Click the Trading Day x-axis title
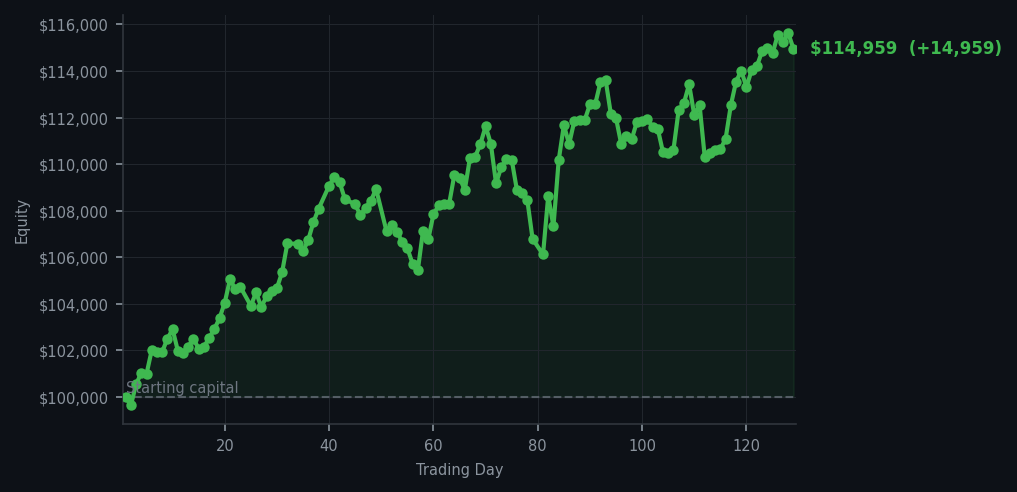 click(x=459, y=469)
